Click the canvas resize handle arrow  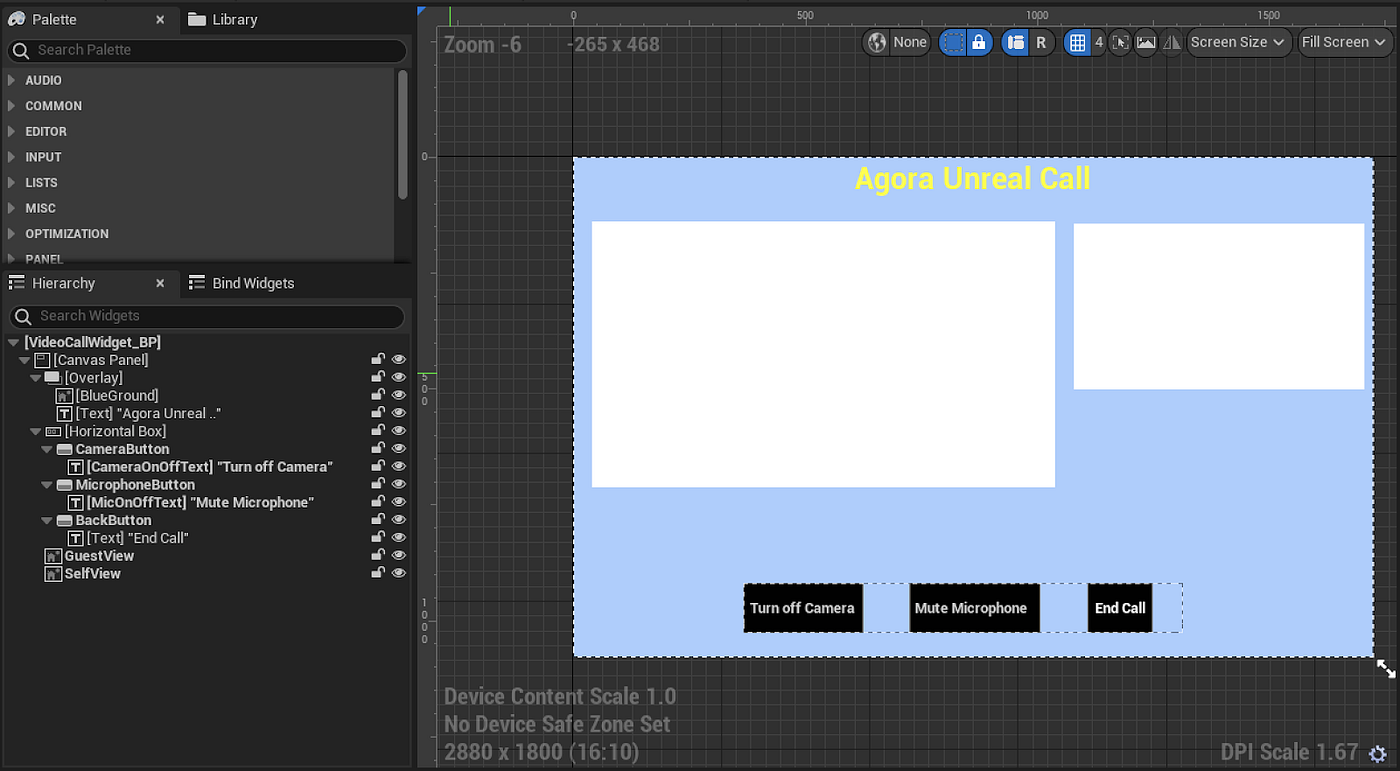click(1386, 669)
